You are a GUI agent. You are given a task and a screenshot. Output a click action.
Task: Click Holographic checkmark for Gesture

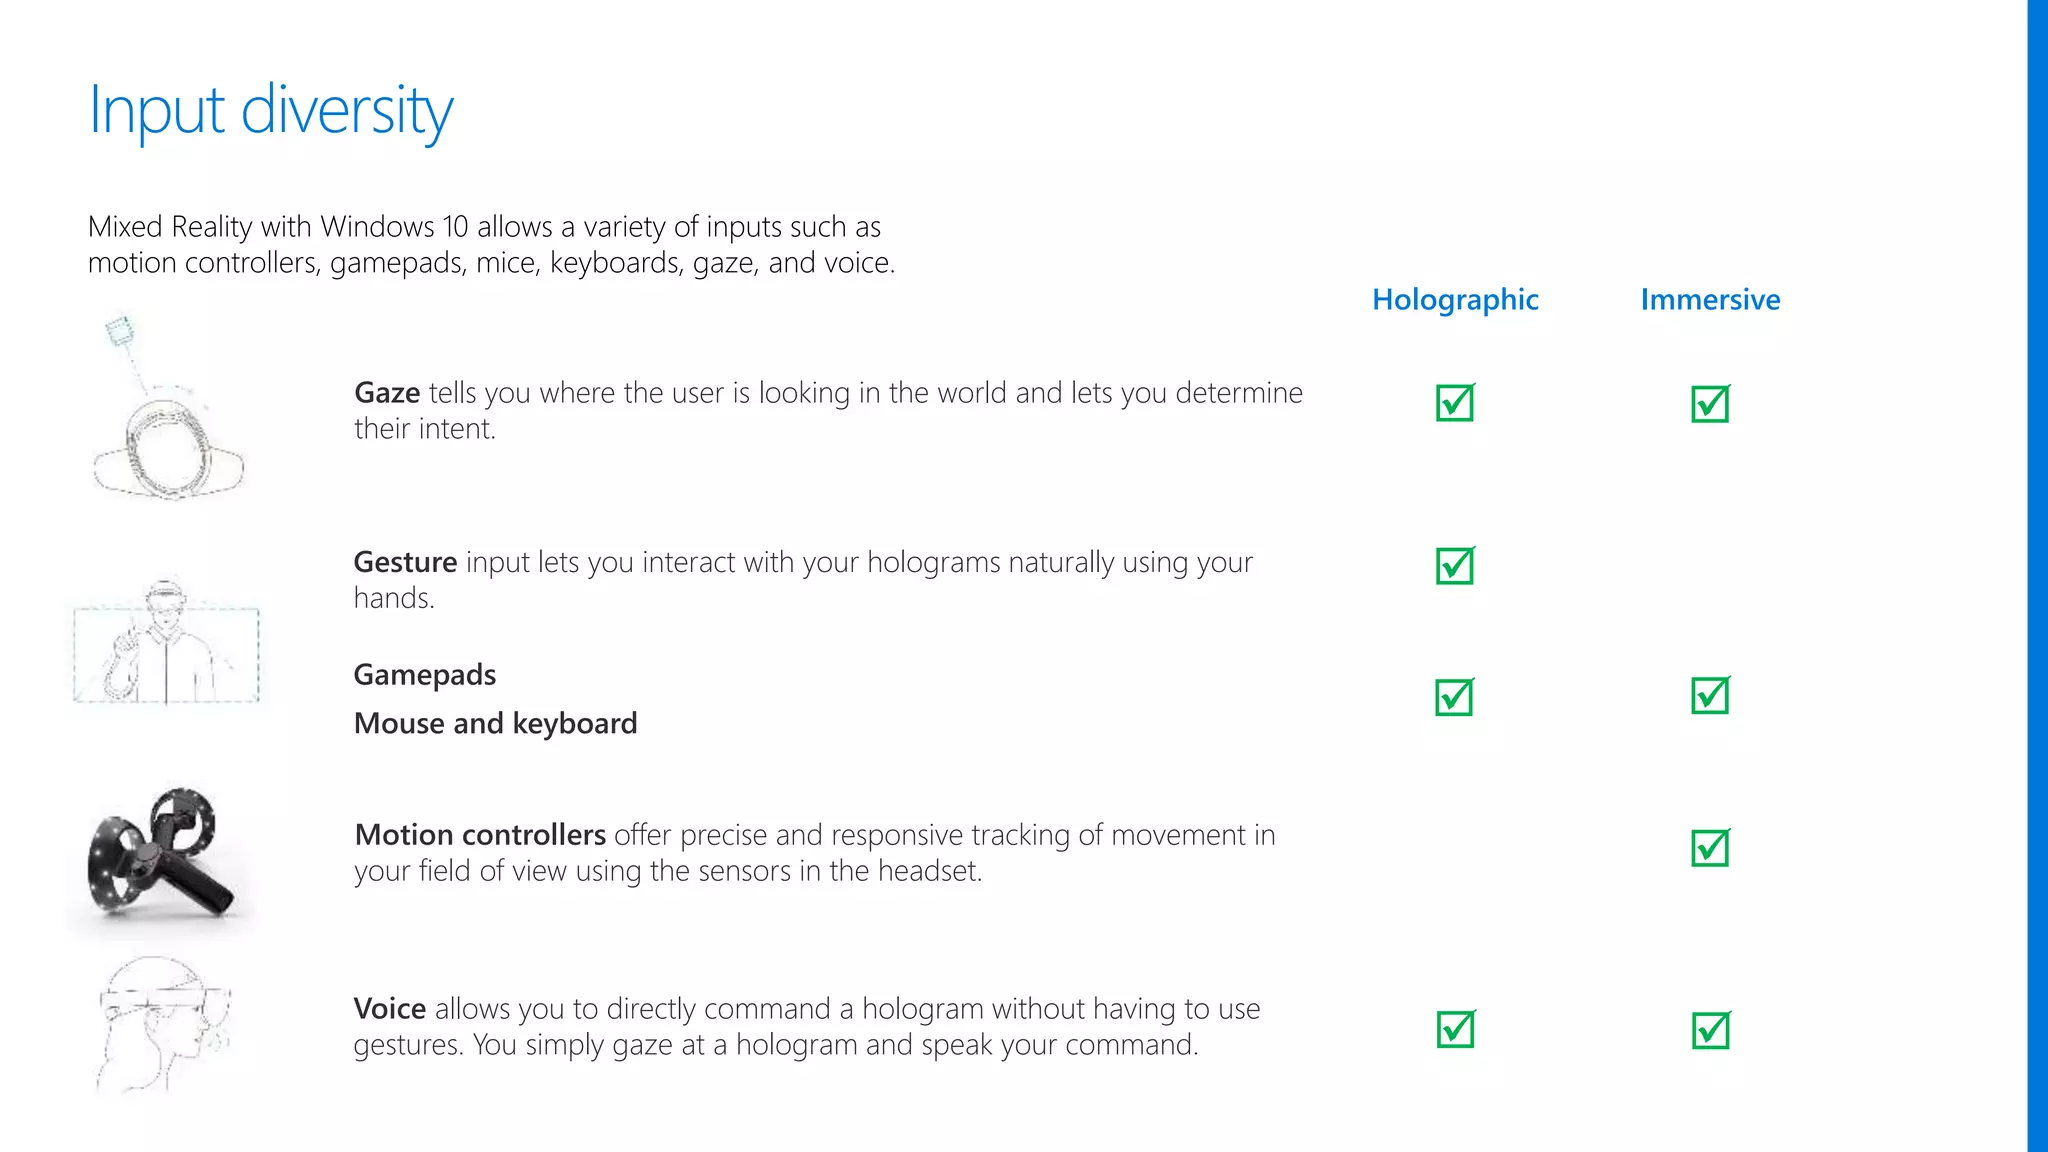pos(1455,566)
